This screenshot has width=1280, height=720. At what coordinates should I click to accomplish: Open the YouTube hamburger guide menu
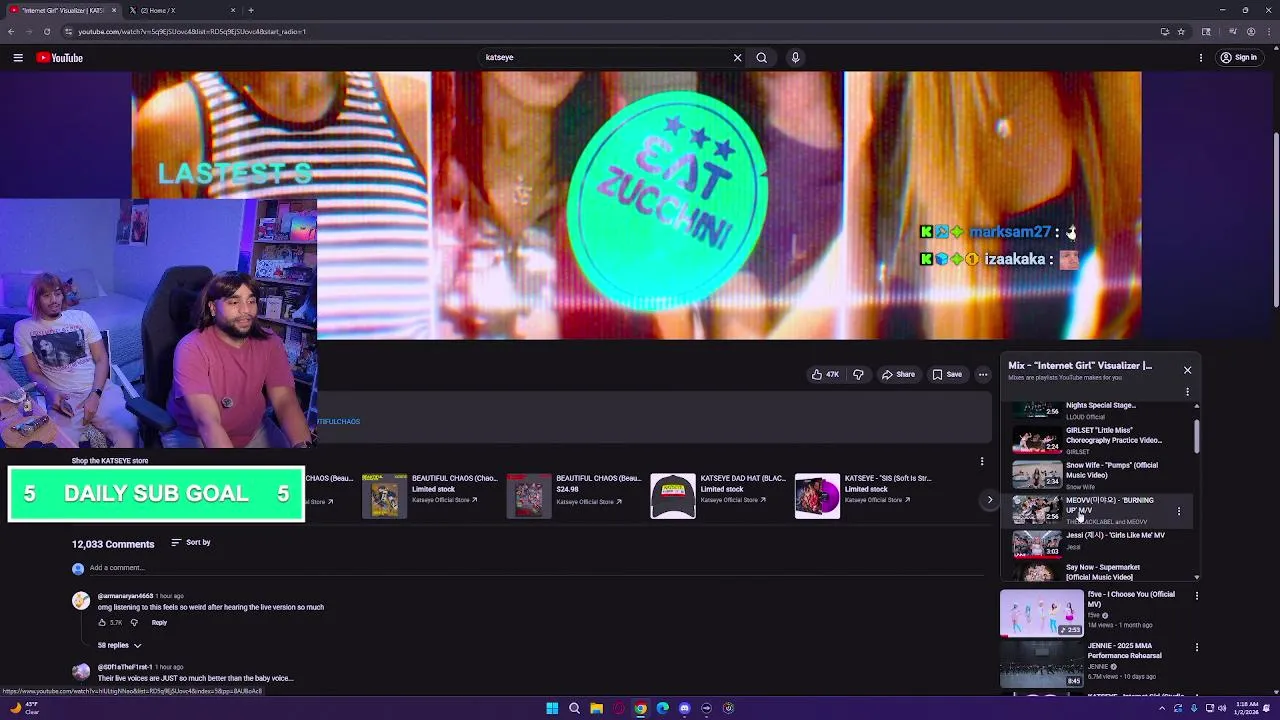(18, 58)
